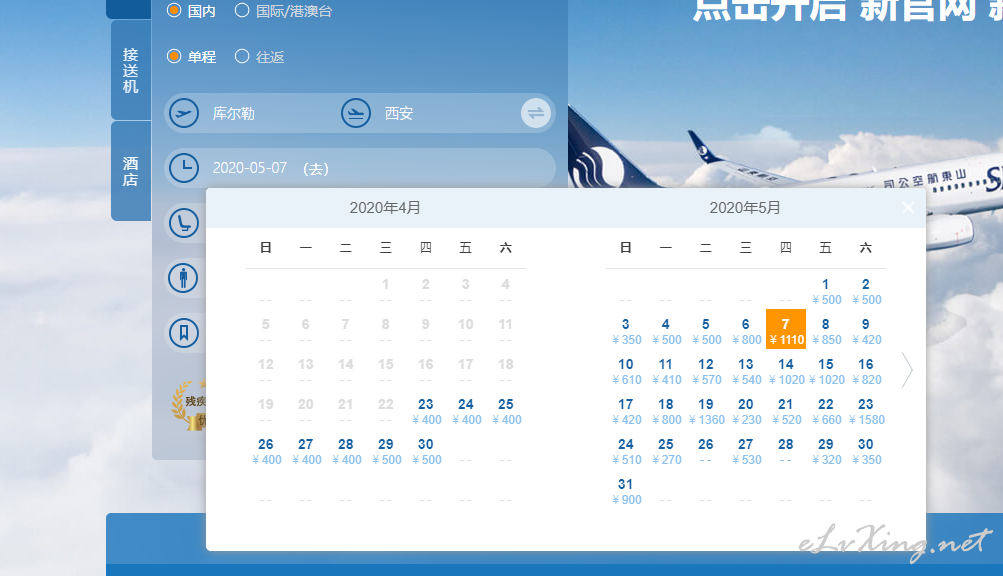The width and height of the screenshot is (1003, 576).
Task: Pick April 27 in the calendar
Action: pos(306,451)
